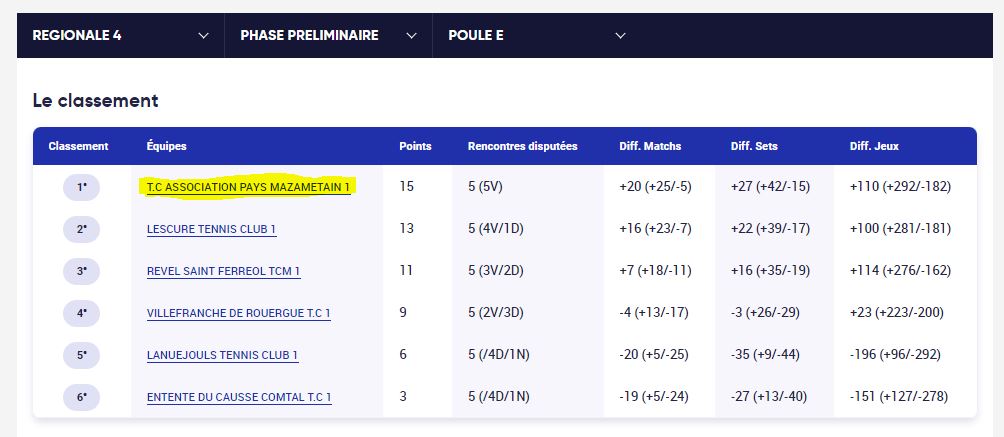Click chevron arrow next to REGIONALE 4

(204, 36)
